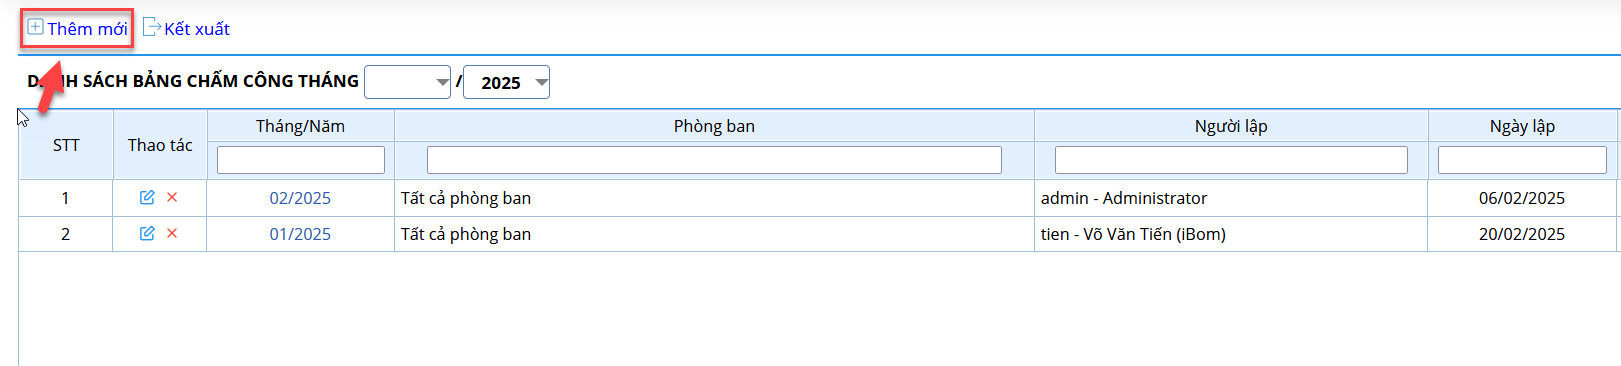Click the Thêm mới plus icon

pos(35,27)
